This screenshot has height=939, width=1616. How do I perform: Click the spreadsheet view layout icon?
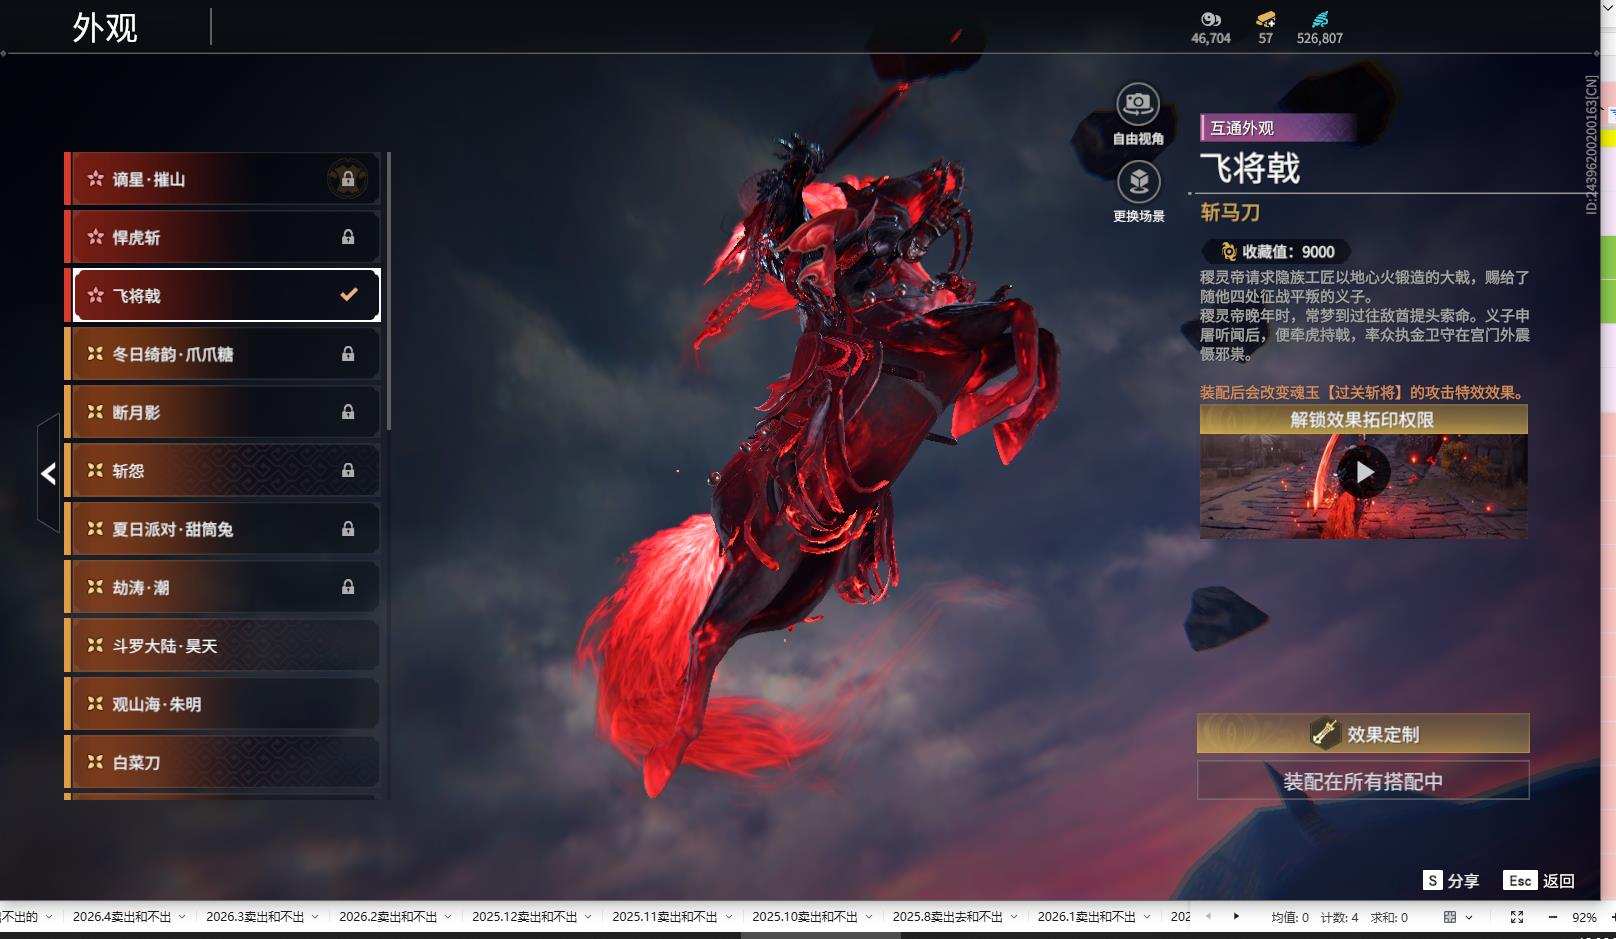(x=1450, y=917)
